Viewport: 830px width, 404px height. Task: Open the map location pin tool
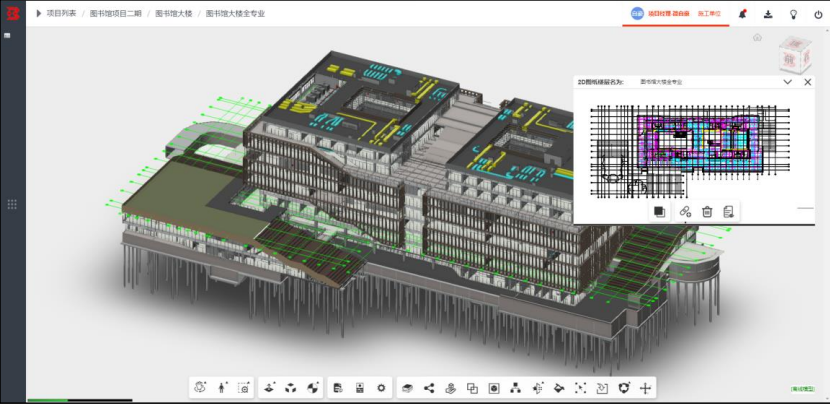point(450,388)
